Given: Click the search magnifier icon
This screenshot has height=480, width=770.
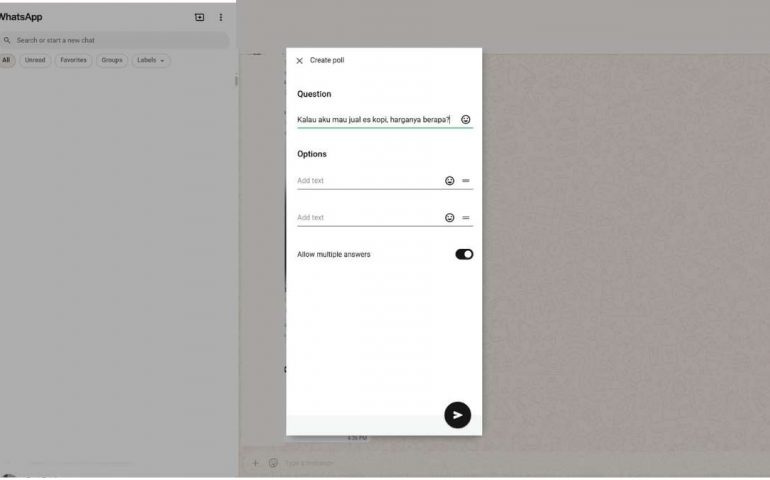Looking at the screenshot, I should [7, 40].
